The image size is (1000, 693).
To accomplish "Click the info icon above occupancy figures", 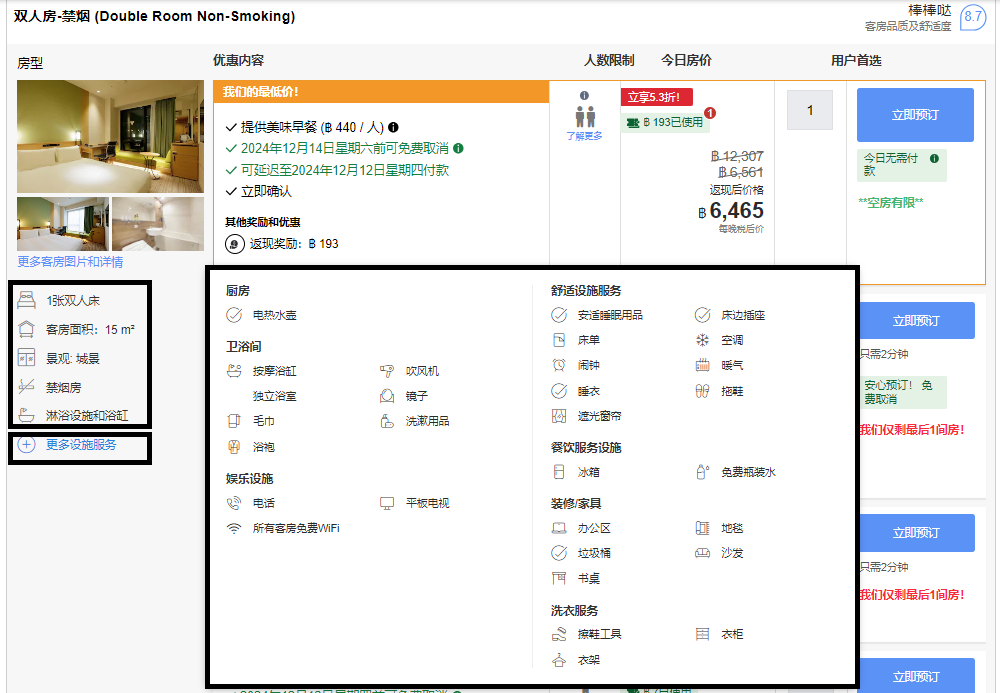I will (584, 95).
